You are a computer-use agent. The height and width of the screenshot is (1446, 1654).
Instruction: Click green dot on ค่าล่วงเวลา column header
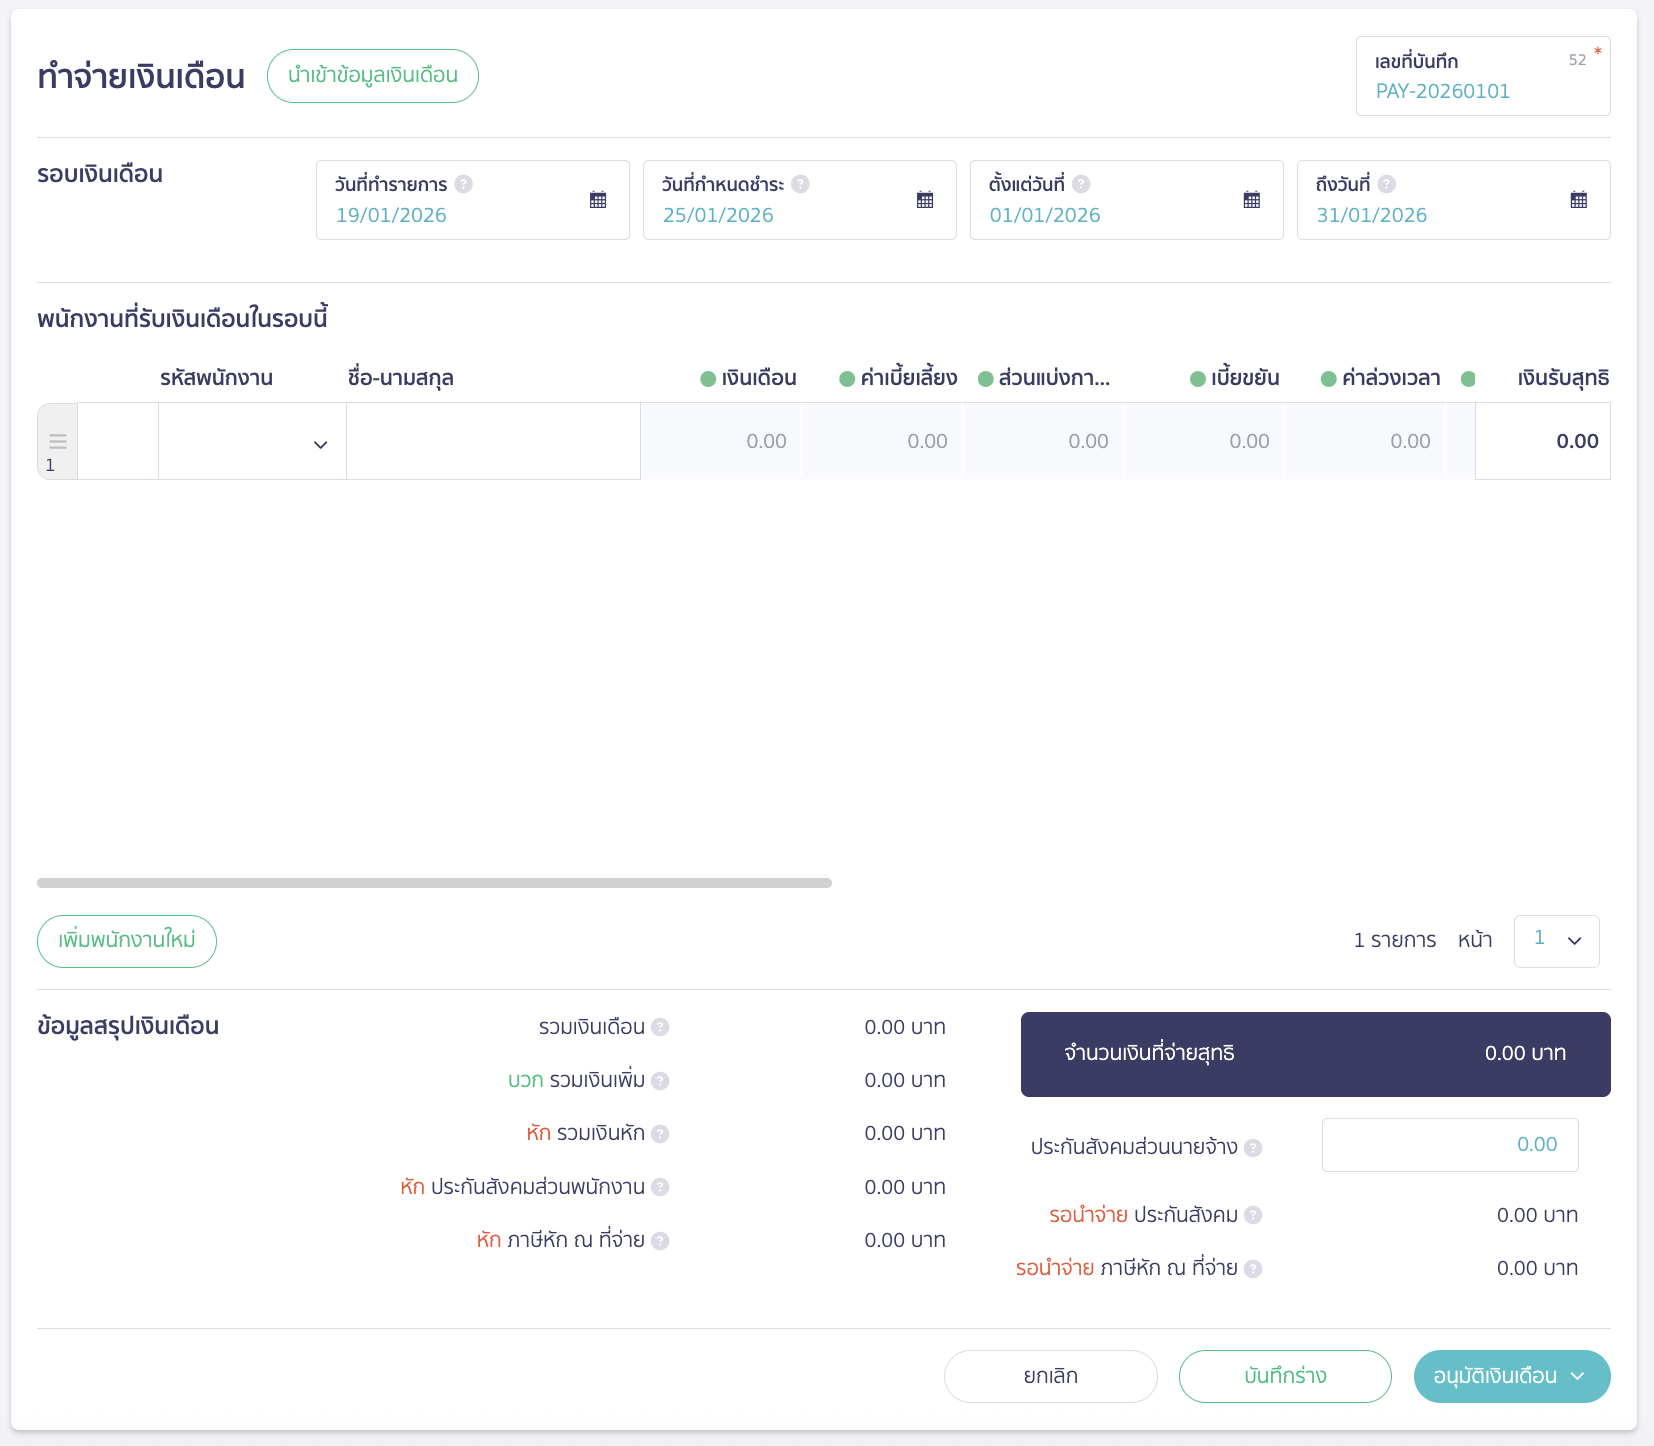1329,379
